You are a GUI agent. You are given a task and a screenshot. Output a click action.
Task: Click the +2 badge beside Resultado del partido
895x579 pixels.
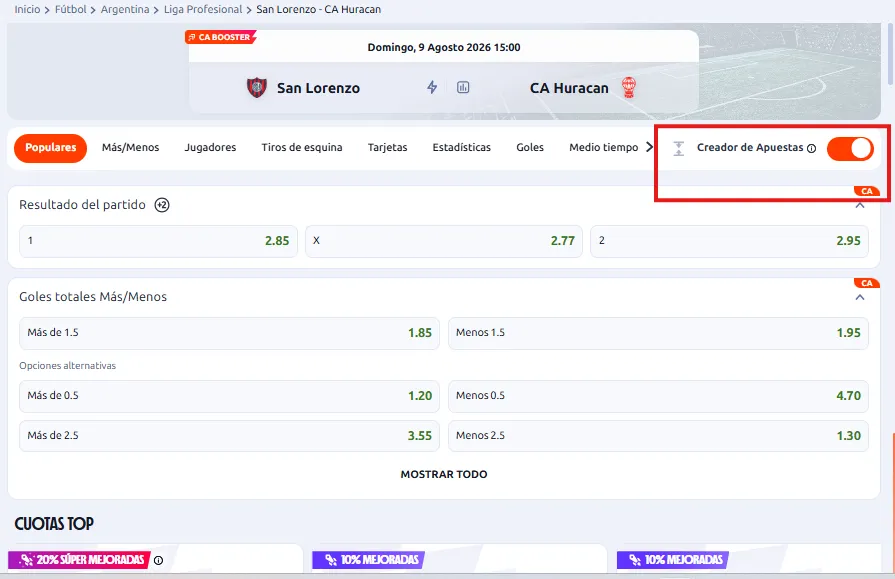click(162, 205)
